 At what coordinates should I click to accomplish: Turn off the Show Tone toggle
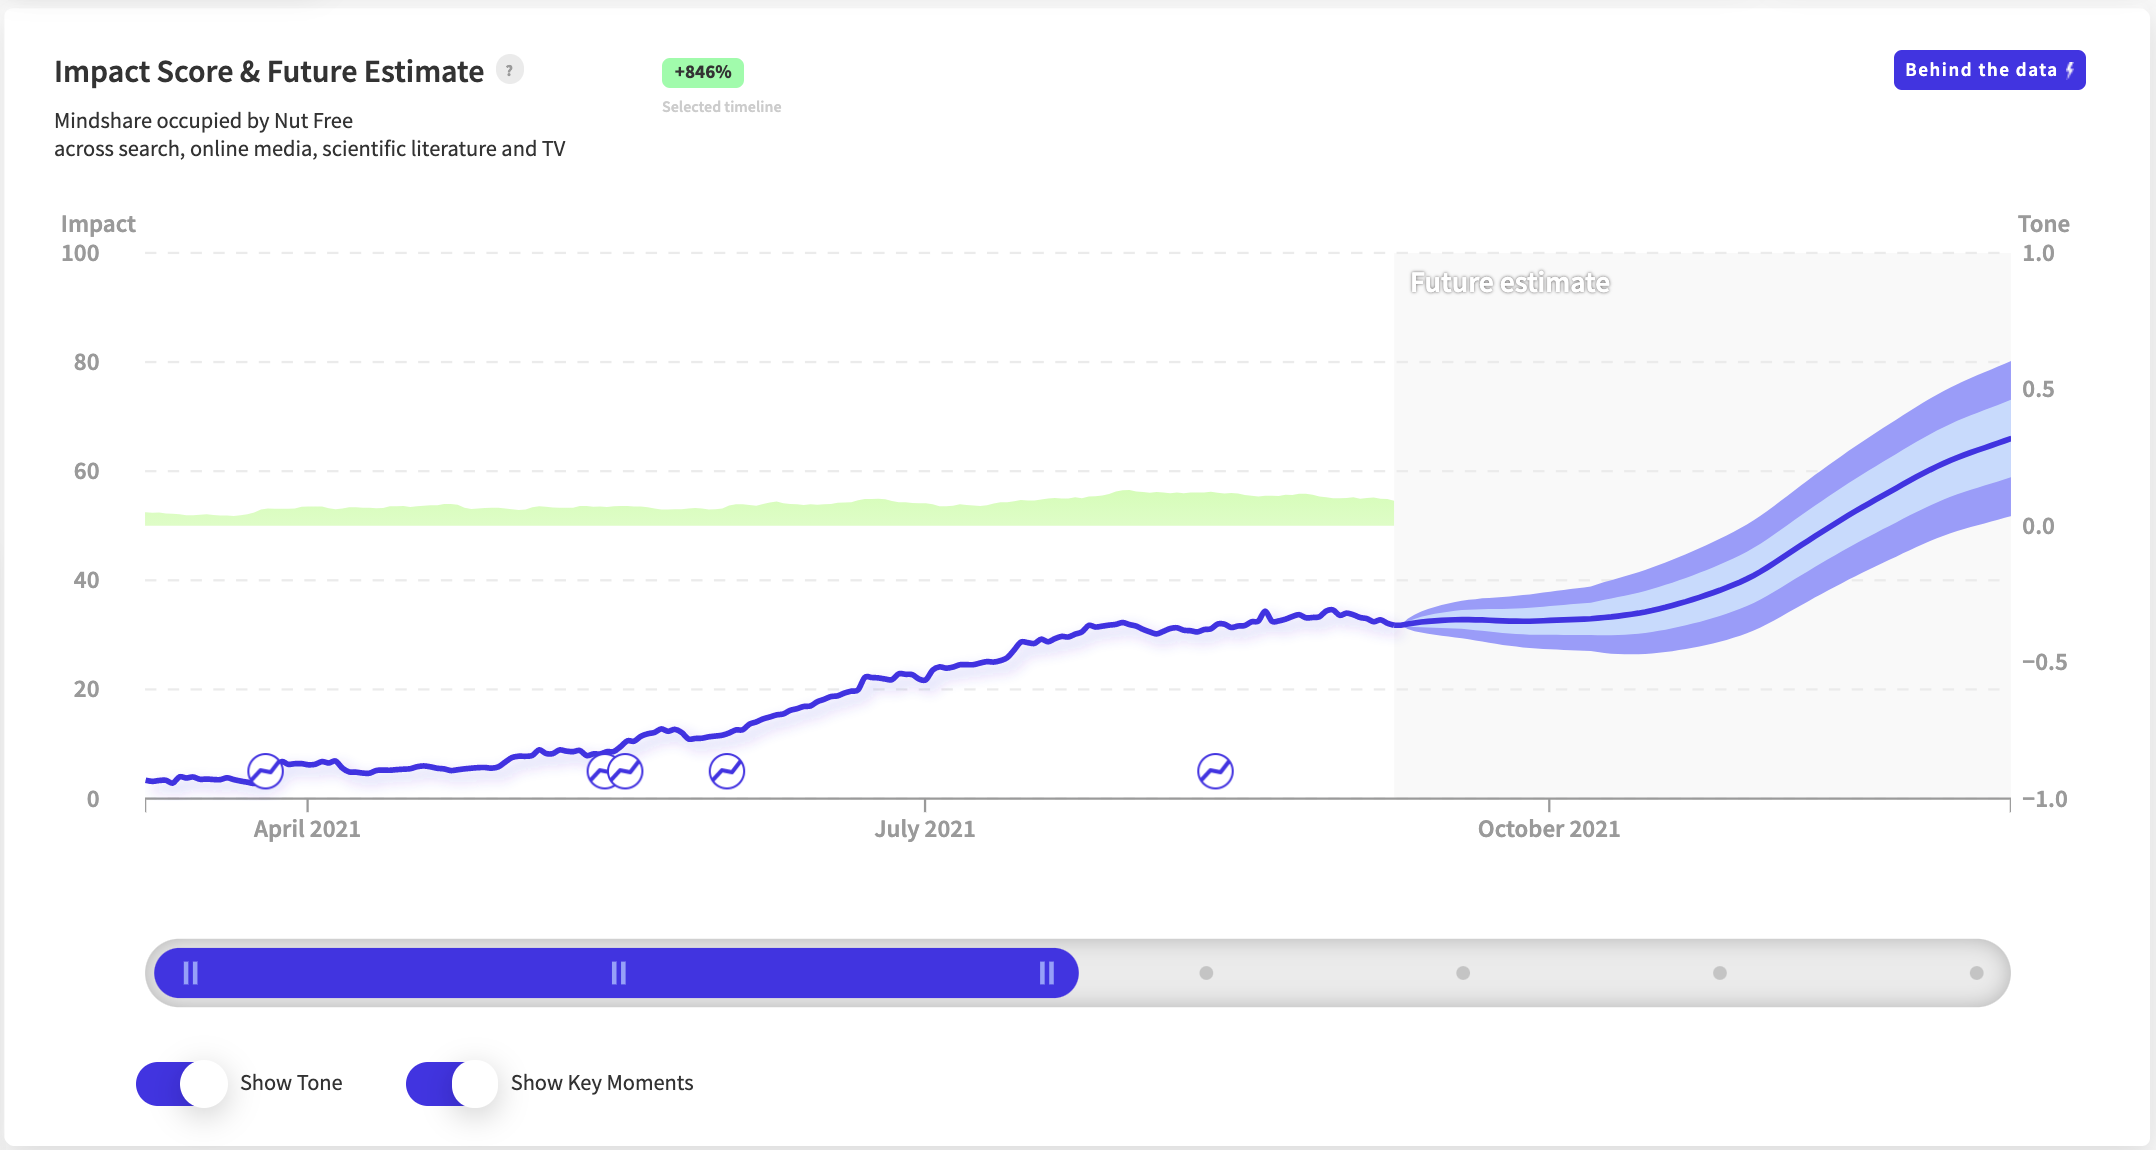(182, 1083)
